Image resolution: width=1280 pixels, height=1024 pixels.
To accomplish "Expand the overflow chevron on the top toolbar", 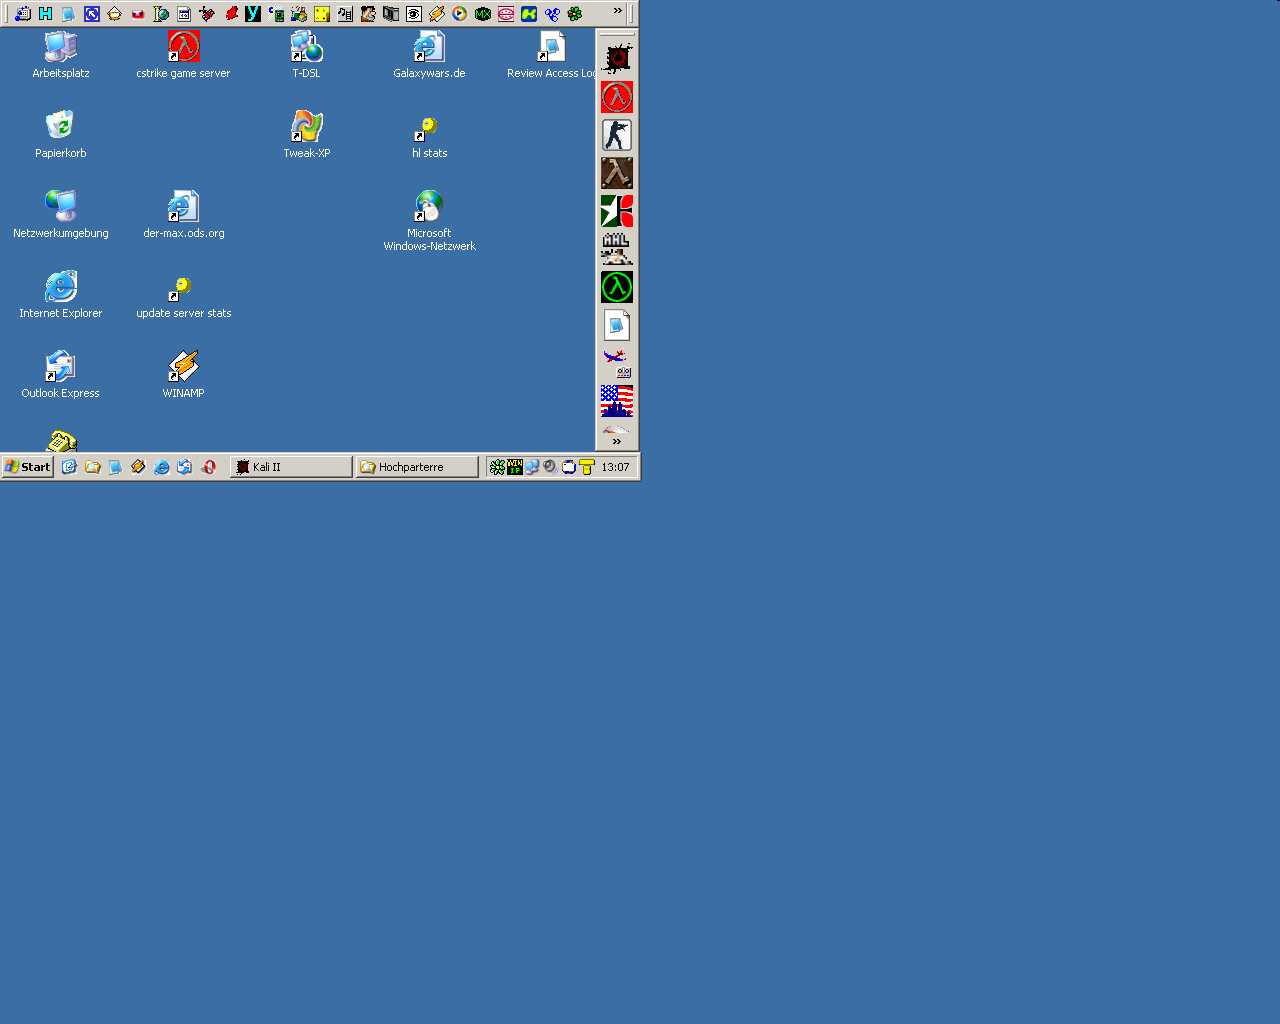I will tap(617, 13).
